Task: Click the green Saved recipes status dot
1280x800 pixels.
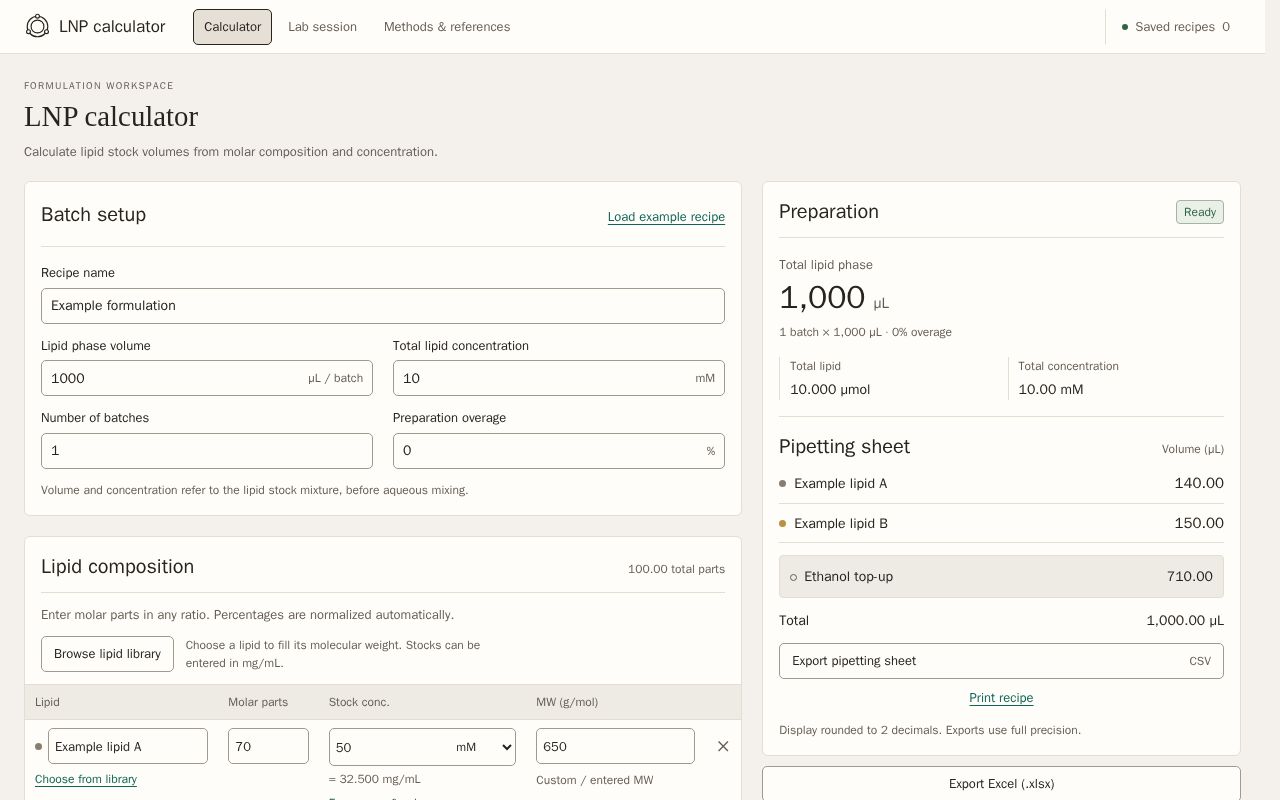Action: point(1125,27)
